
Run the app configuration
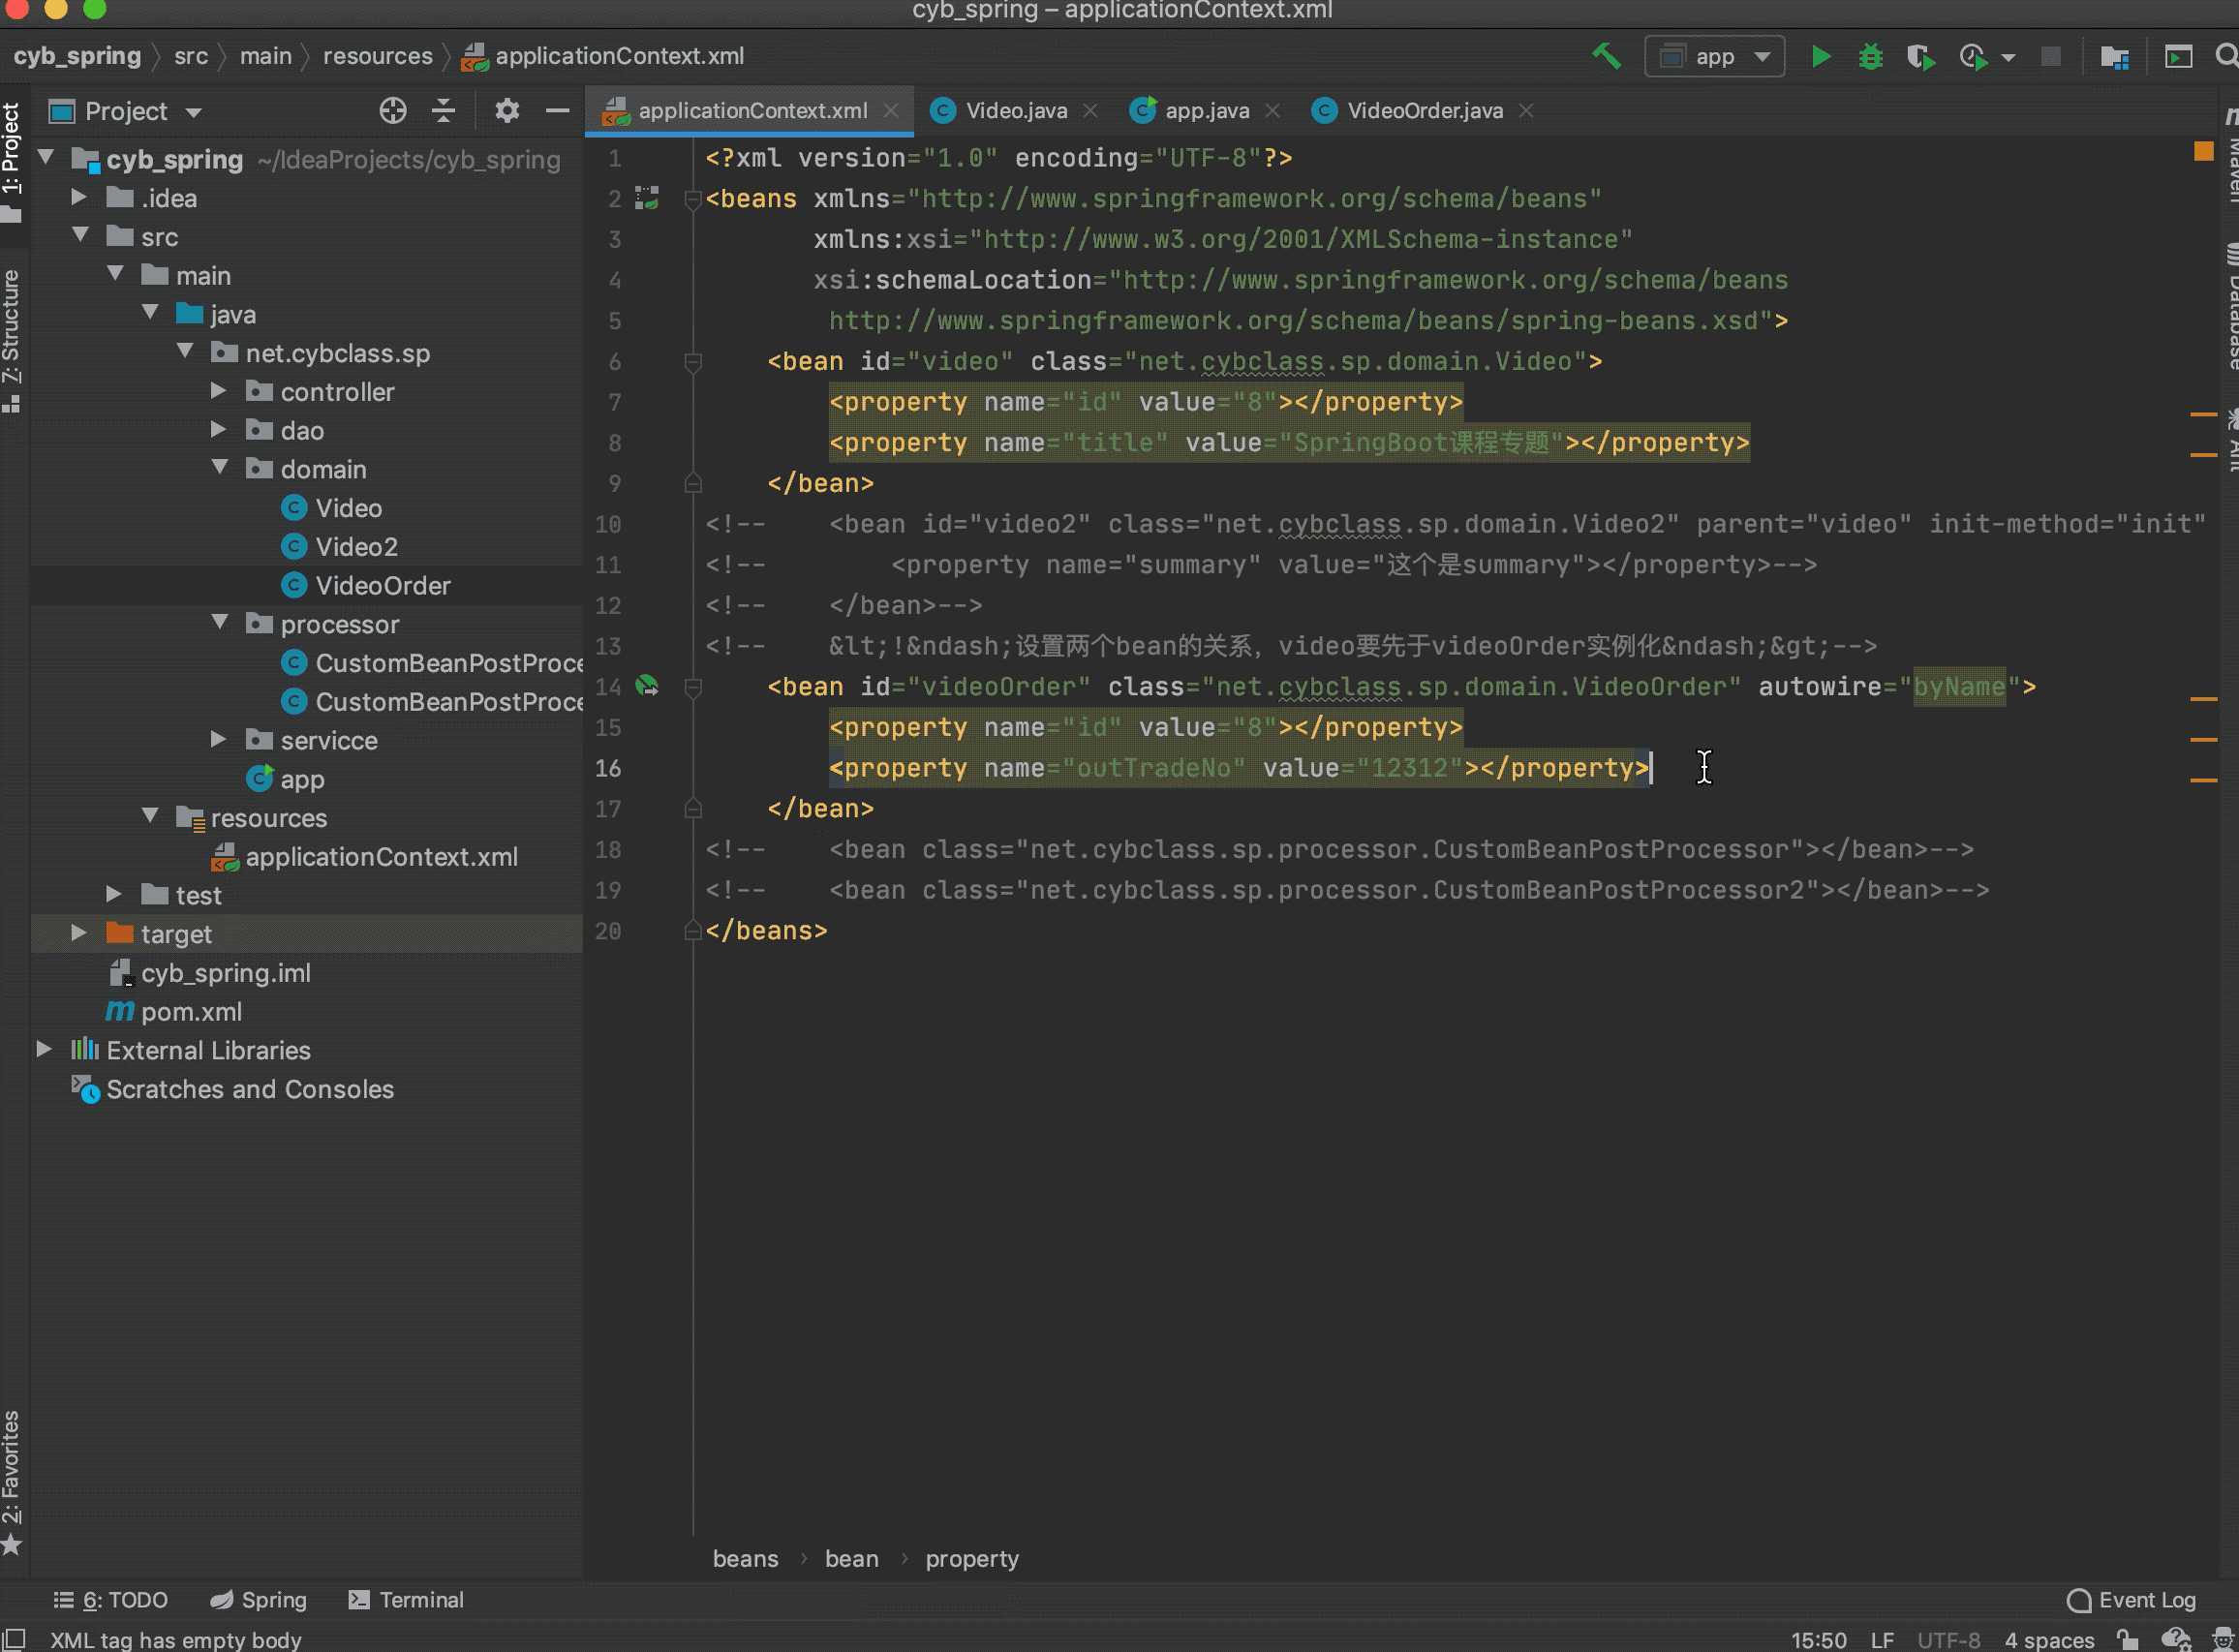pos(1820,57)
